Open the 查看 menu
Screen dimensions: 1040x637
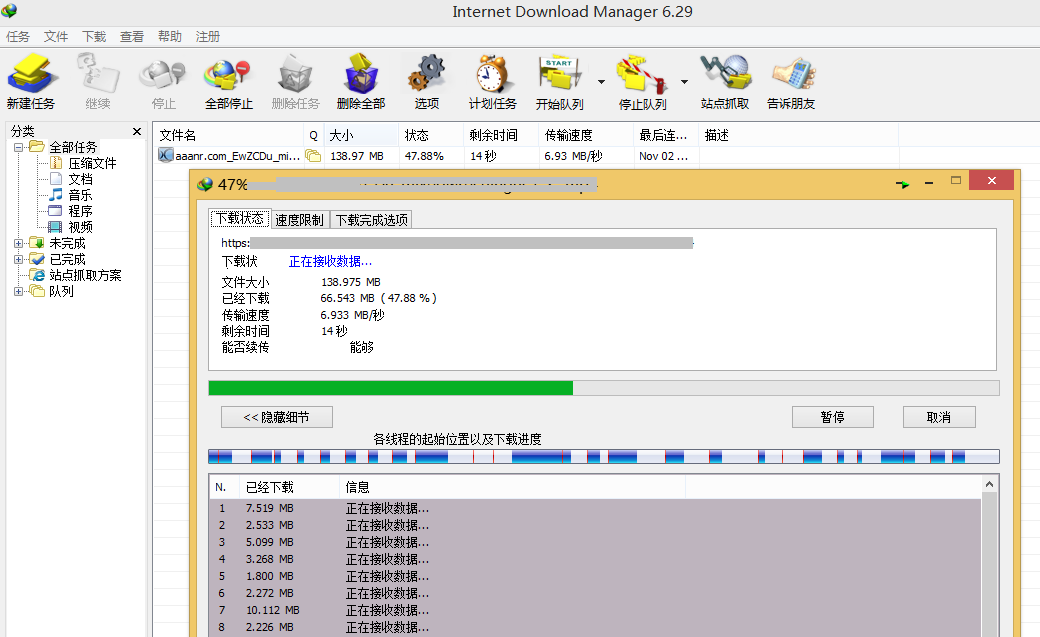click(132, 36)
